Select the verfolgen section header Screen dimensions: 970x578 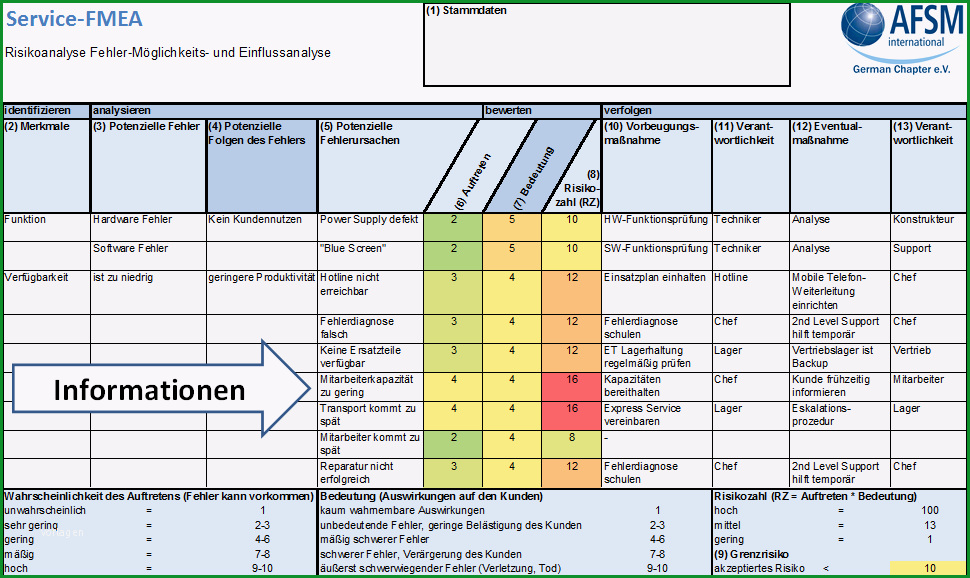pos(784,111)
